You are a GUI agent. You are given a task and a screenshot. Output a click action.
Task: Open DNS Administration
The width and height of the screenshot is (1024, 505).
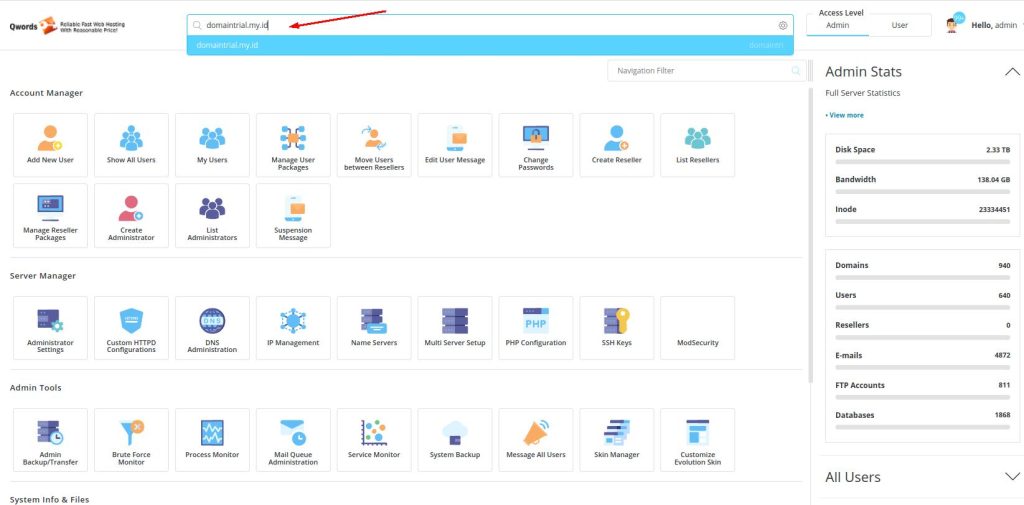212,328
